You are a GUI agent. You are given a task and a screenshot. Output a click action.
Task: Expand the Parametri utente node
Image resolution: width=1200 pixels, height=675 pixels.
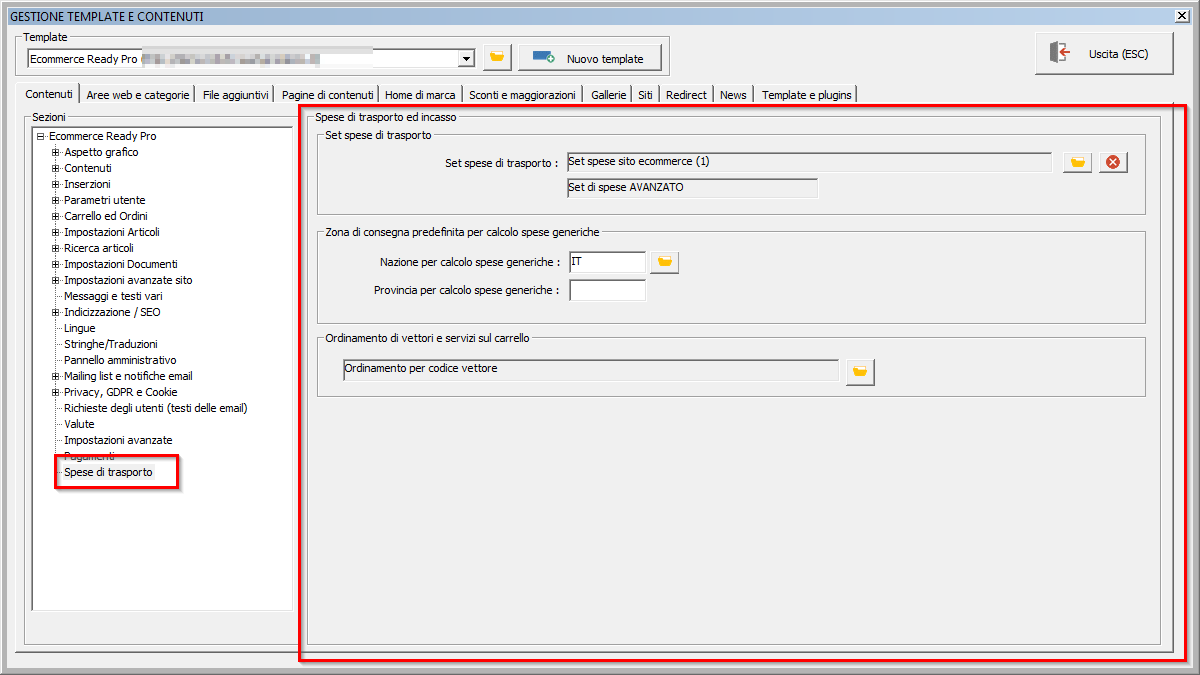coord(56,201)
